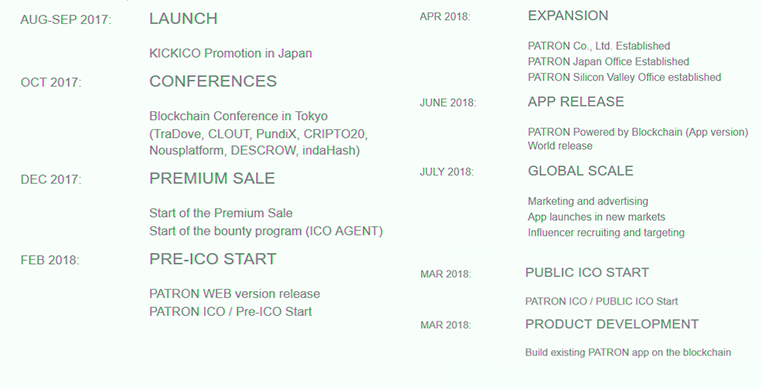
Task: Click the OCT 2017 date label
Action: point(51,82)
